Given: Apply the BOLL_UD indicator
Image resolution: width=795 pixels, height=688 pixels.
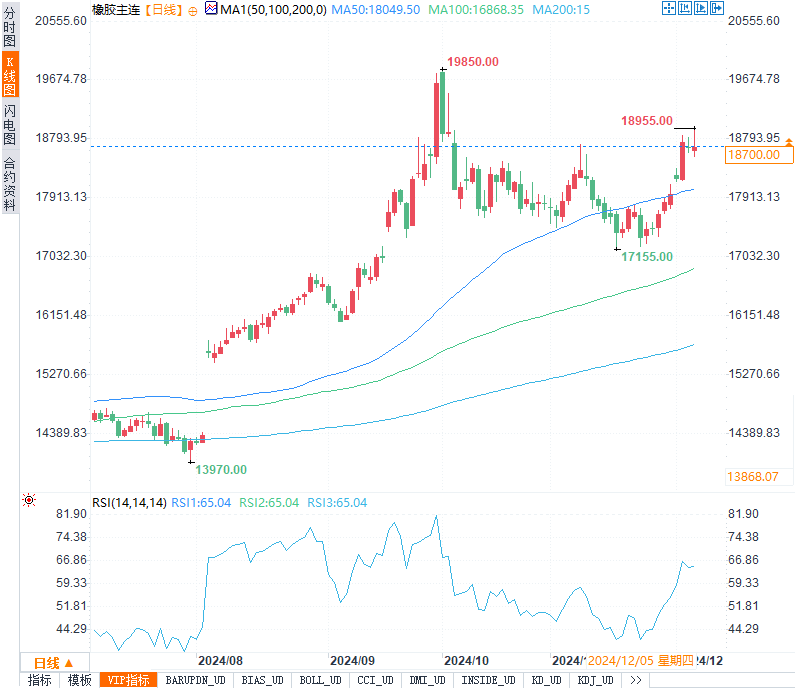Looking at the screenshot, I should [319, 680].
